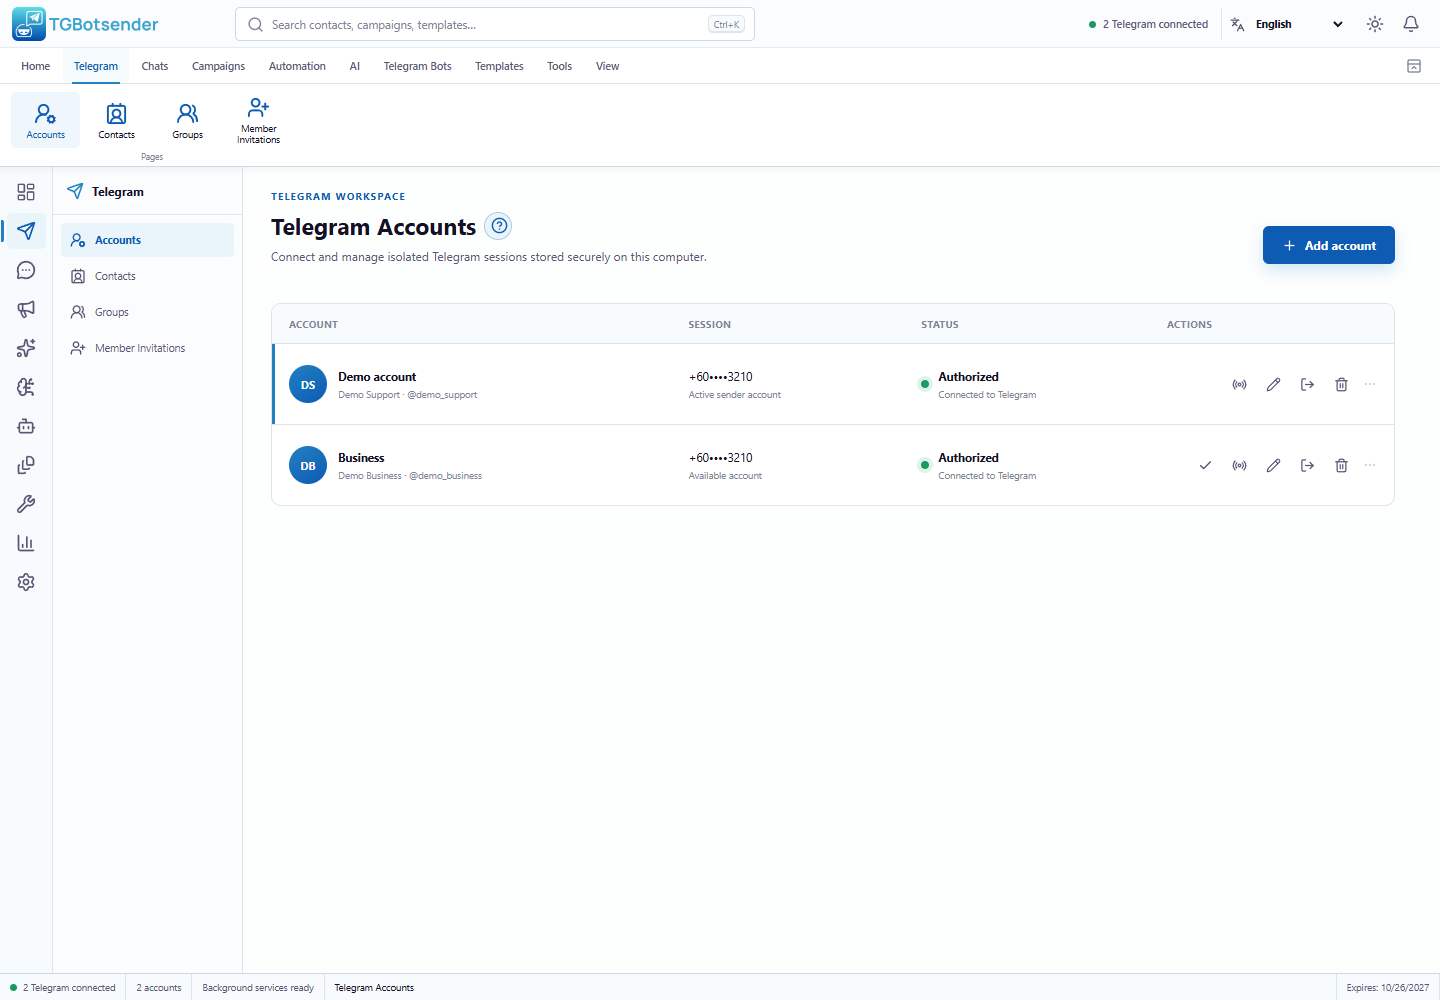Viewport: 1440px width, 1000px height.
Task: Edit the Business account pencil icon
Action: [x=1273, y=465]
